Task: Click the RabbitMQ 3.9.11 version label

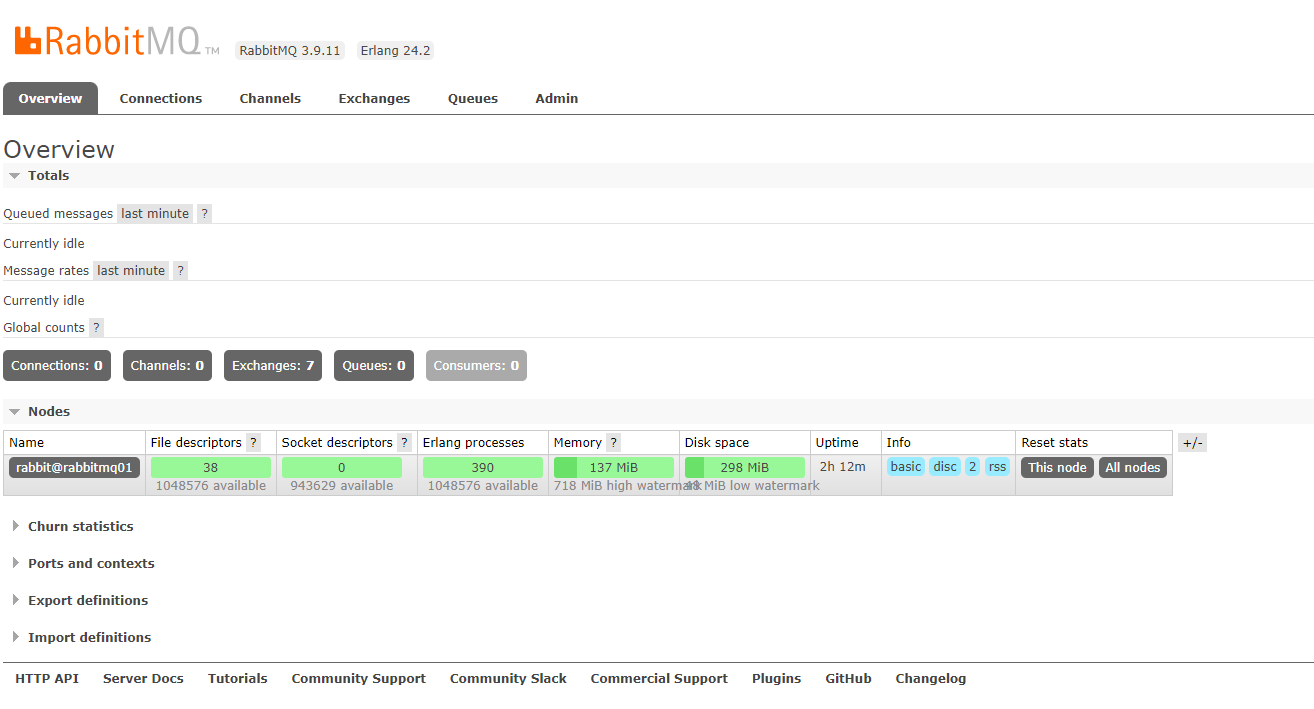Action: (290, 50)
